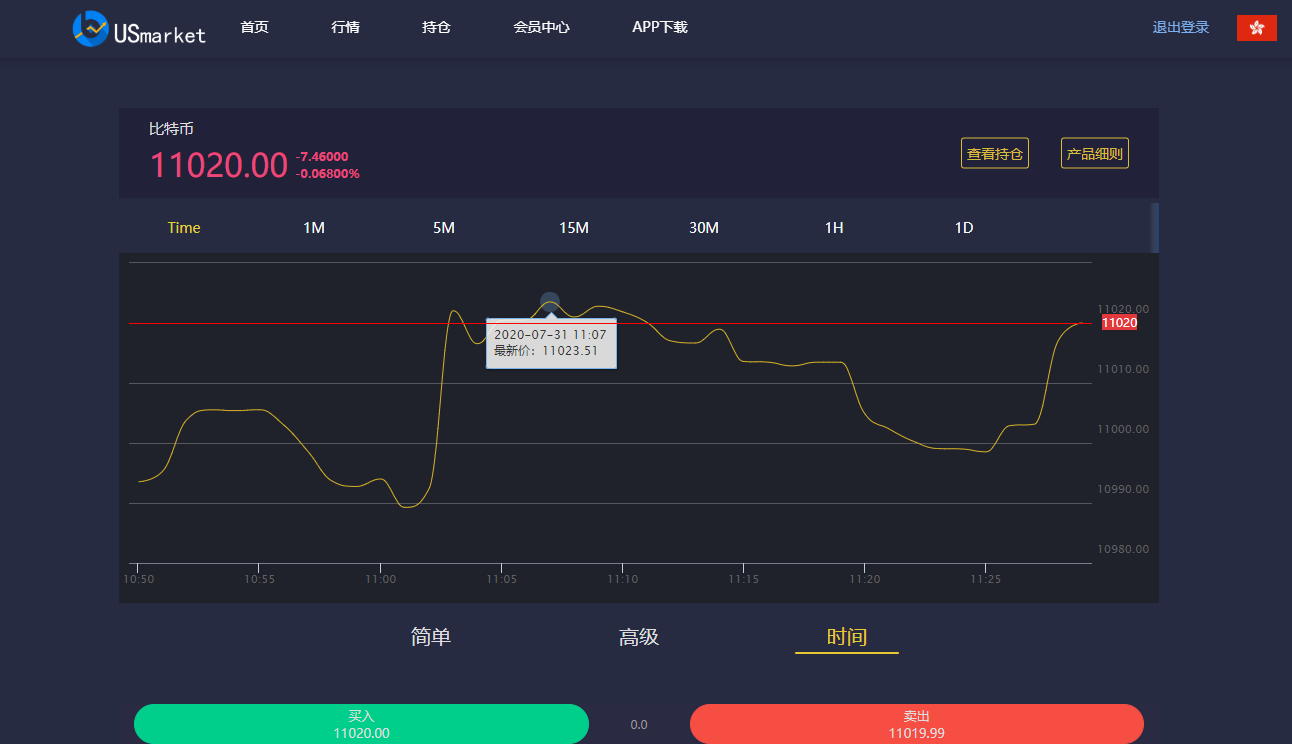Click the 11010.00 price axis label
This screenshot has height=744, width=1292.
tap(1123, 369)
